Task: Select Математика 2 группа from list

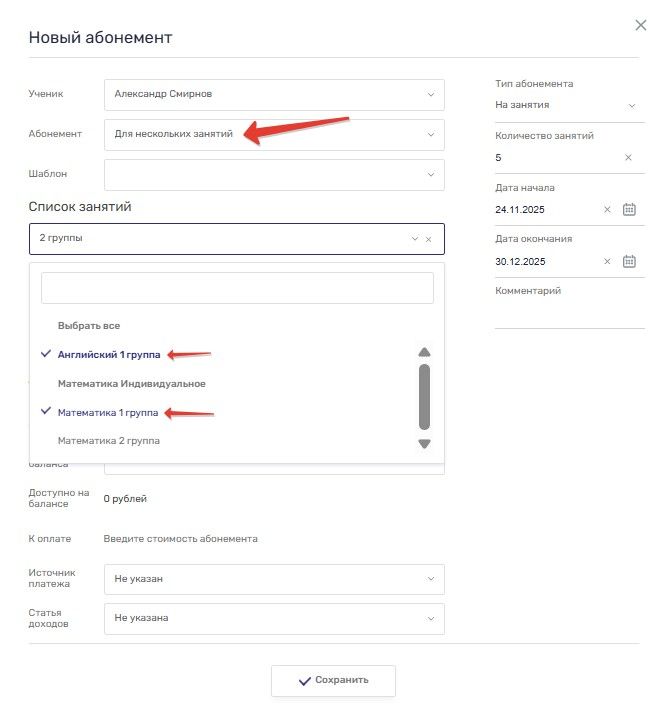Action: click(108, 441)
